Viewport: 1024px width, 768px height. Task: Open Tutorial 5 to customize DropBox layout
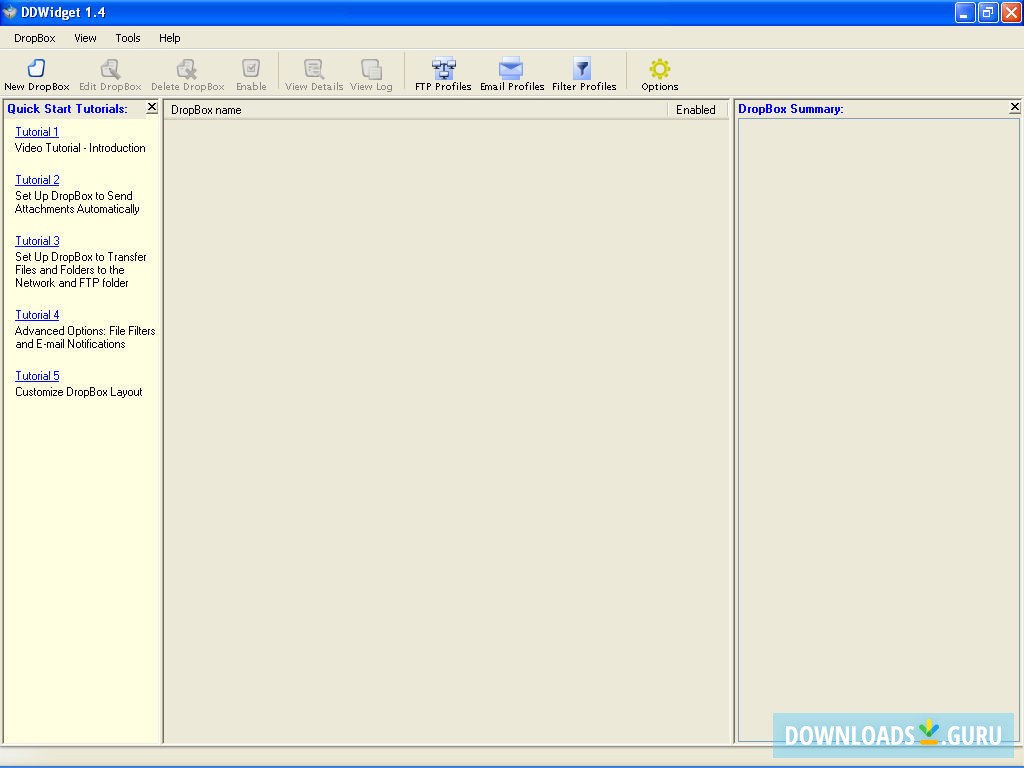tap(36, 375)
